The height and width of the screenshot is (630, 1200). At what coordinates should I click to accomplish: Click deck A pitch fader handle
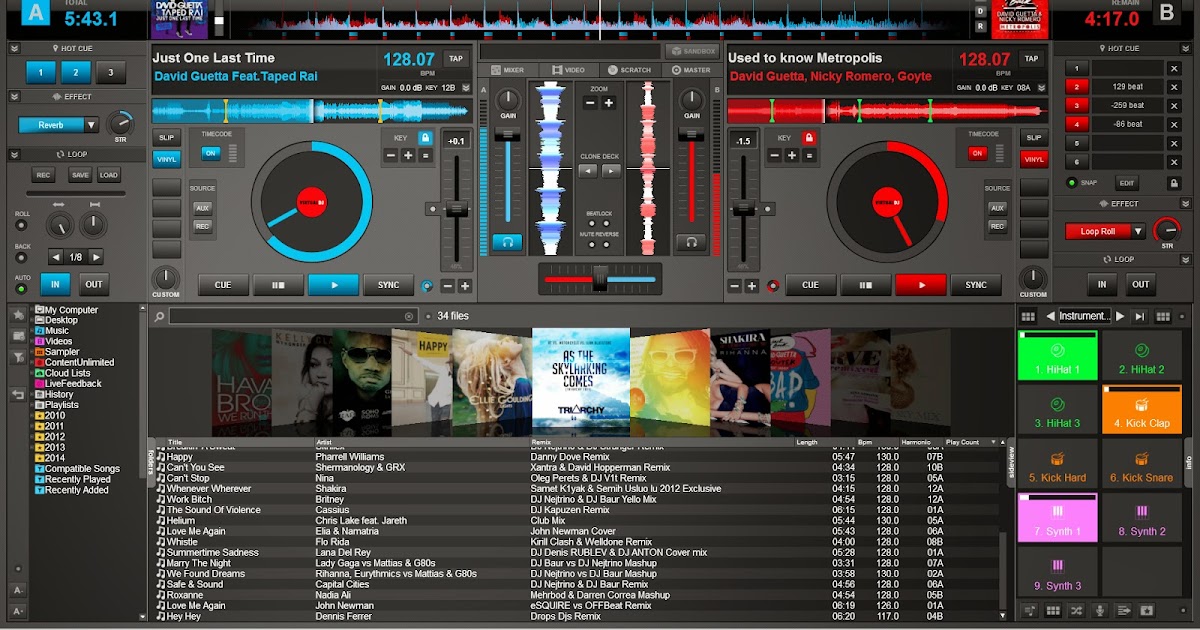(457, 209)
